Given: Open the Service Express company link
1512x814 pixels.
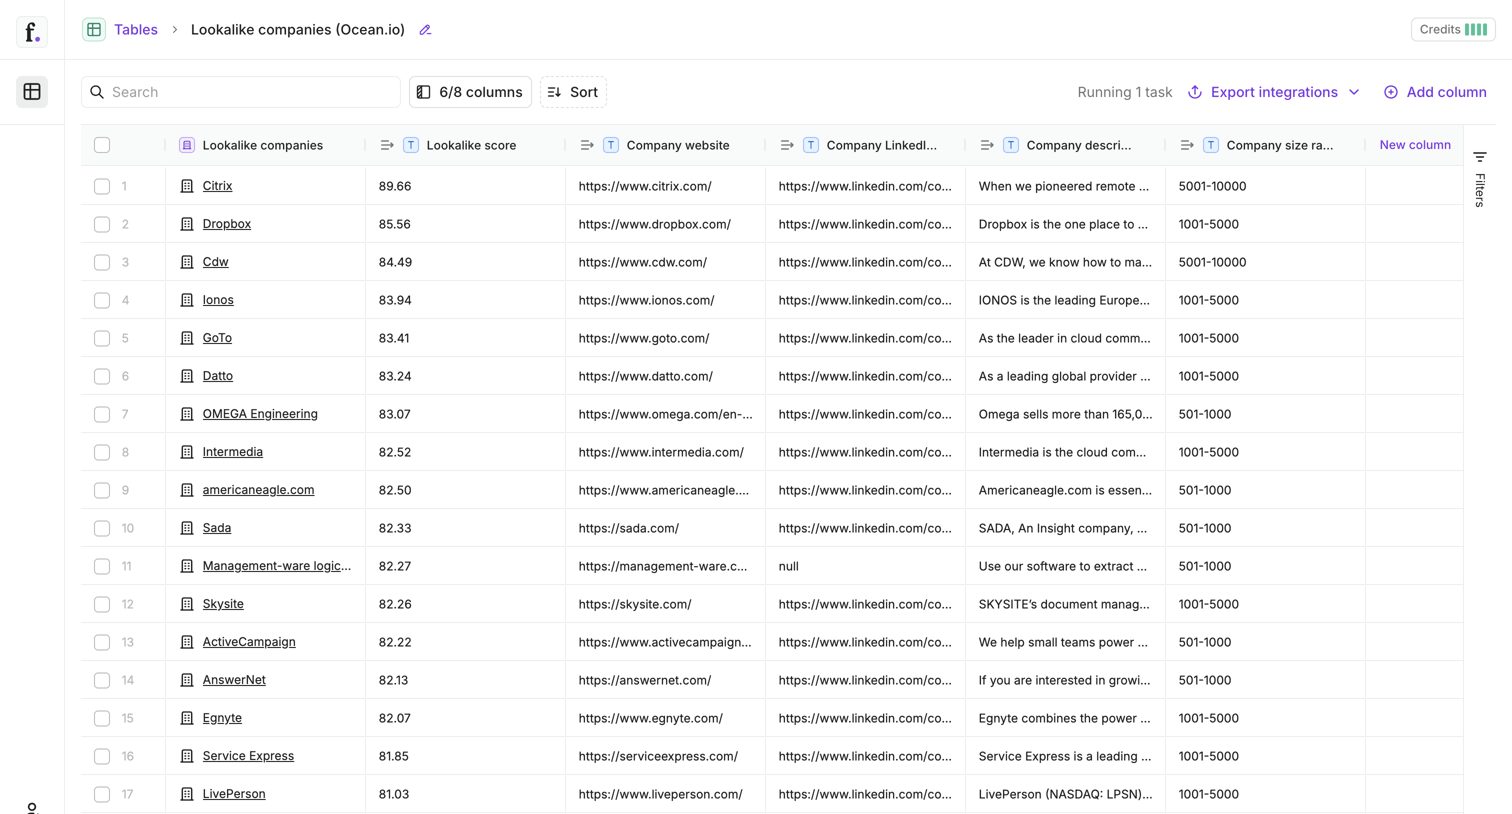Looking at the screenshot, I should [x=248, y=756].
